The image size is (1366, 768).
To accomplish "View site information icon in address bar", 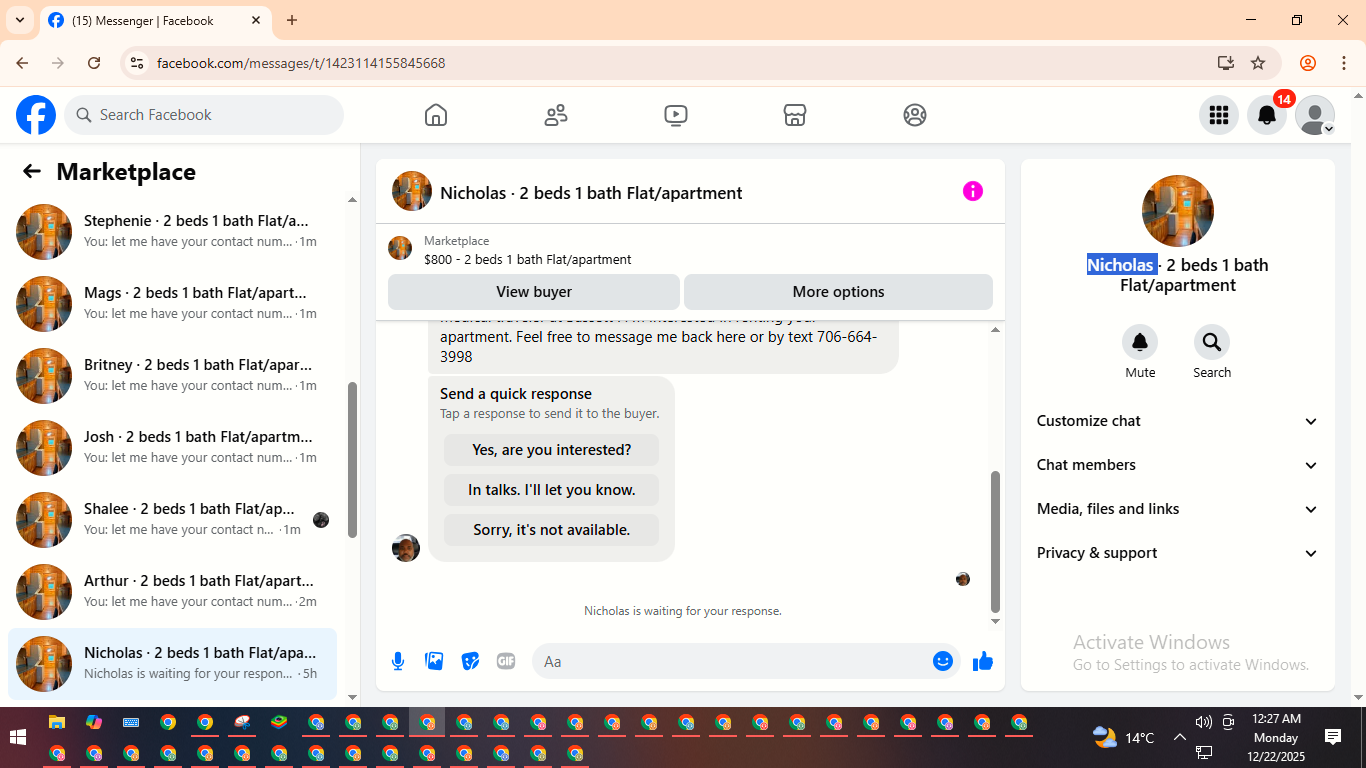I will click(x=137, y=63).
